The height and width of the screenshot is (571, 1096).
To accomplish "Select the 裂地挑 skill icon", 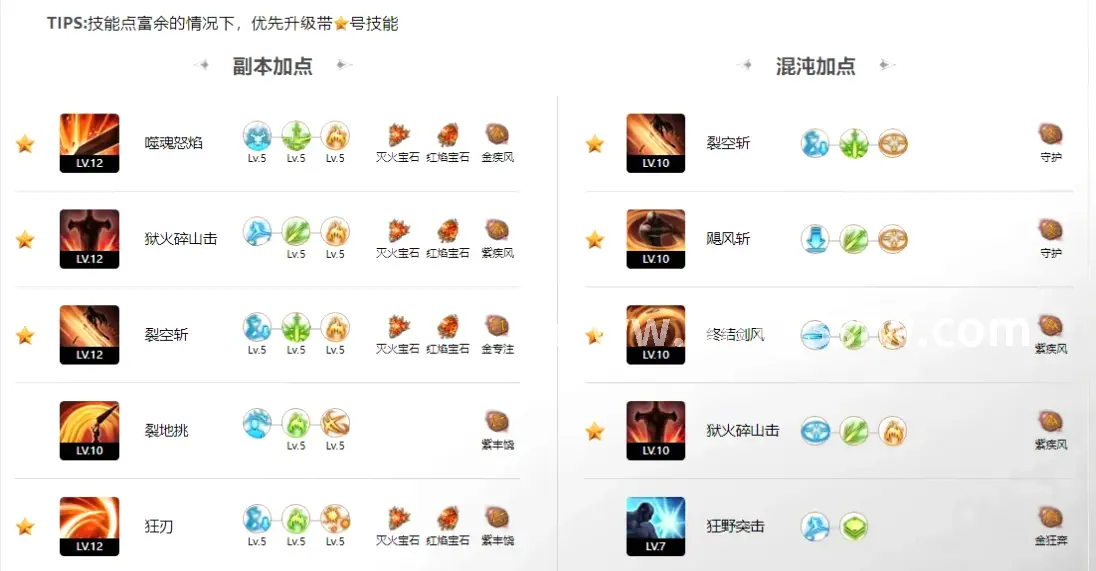I will coord(89,431).
